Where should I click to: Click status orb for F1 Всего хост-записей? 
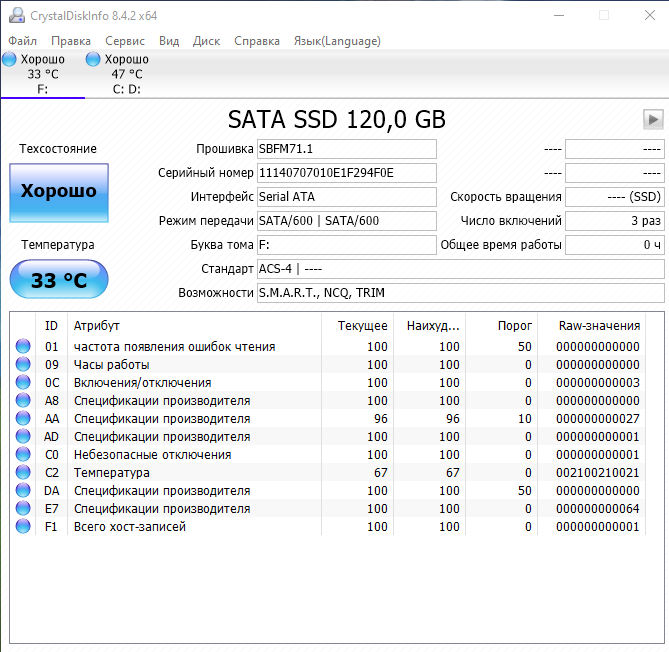pyautogui.click(x=23, y=526)
